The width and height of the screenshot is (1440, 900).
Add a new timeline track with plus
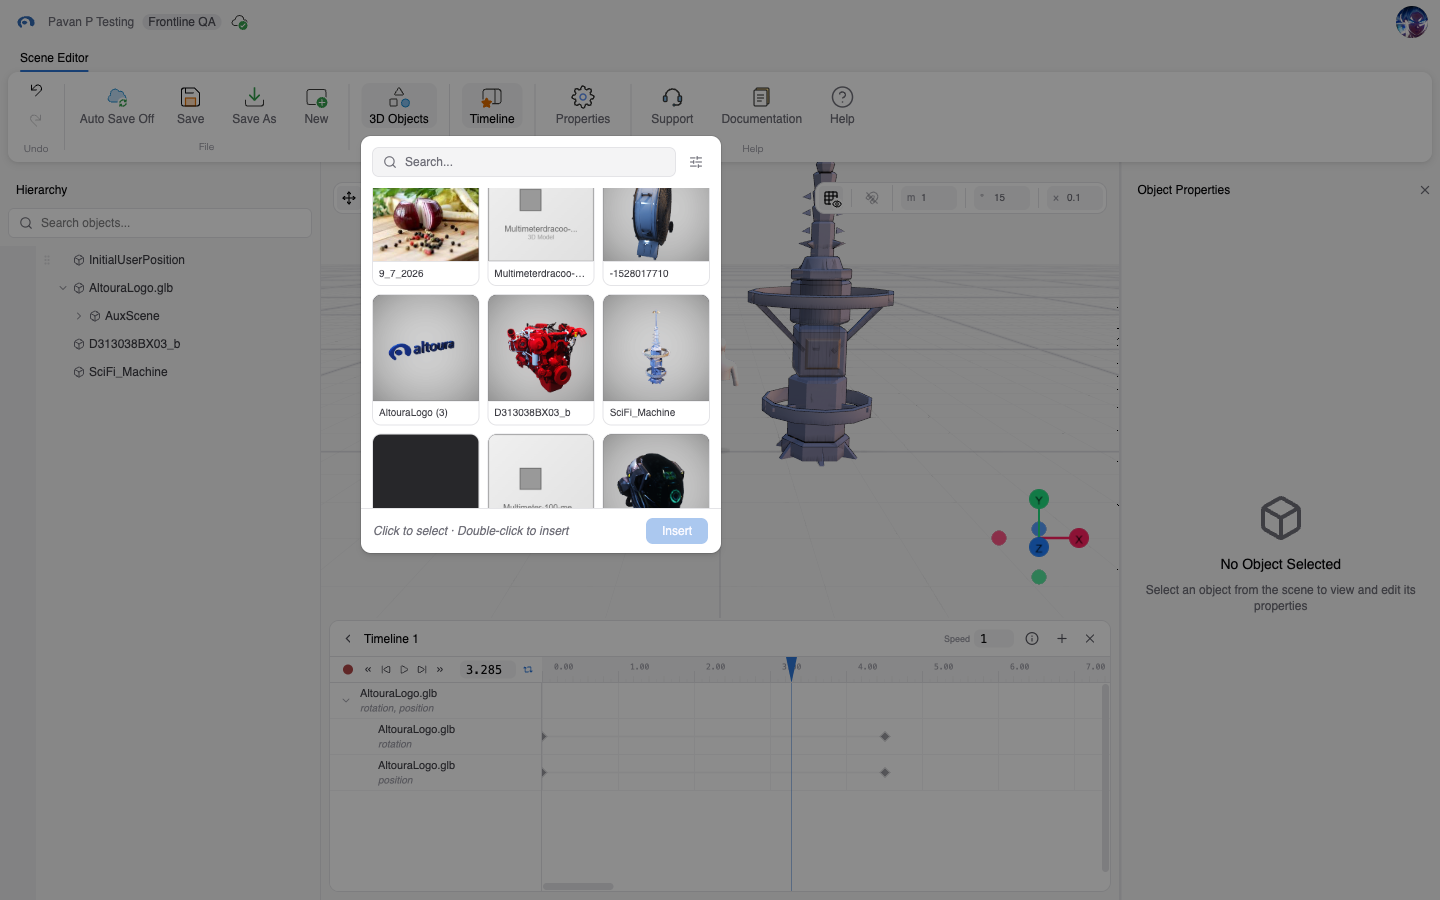pos(1062,639)
